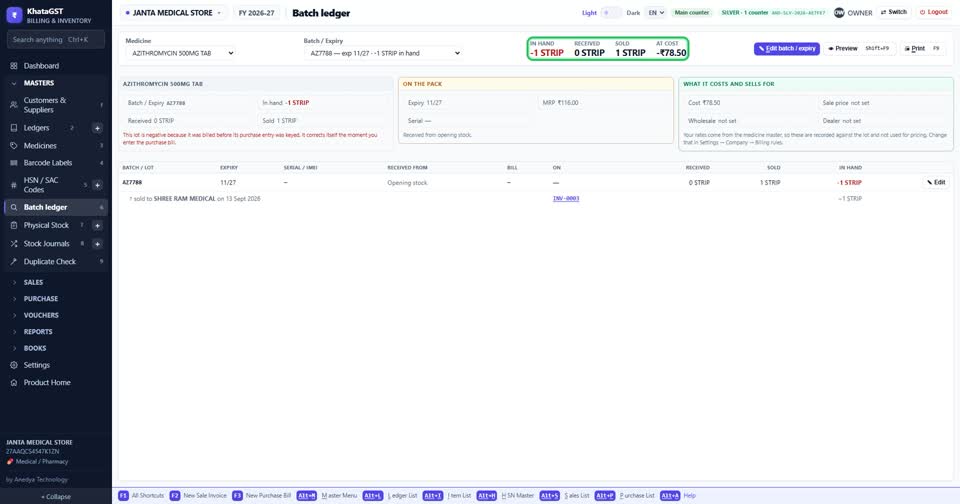Open Dashboard from the sidebar
Screen dimensions: 960x504
tap(55, 66)
